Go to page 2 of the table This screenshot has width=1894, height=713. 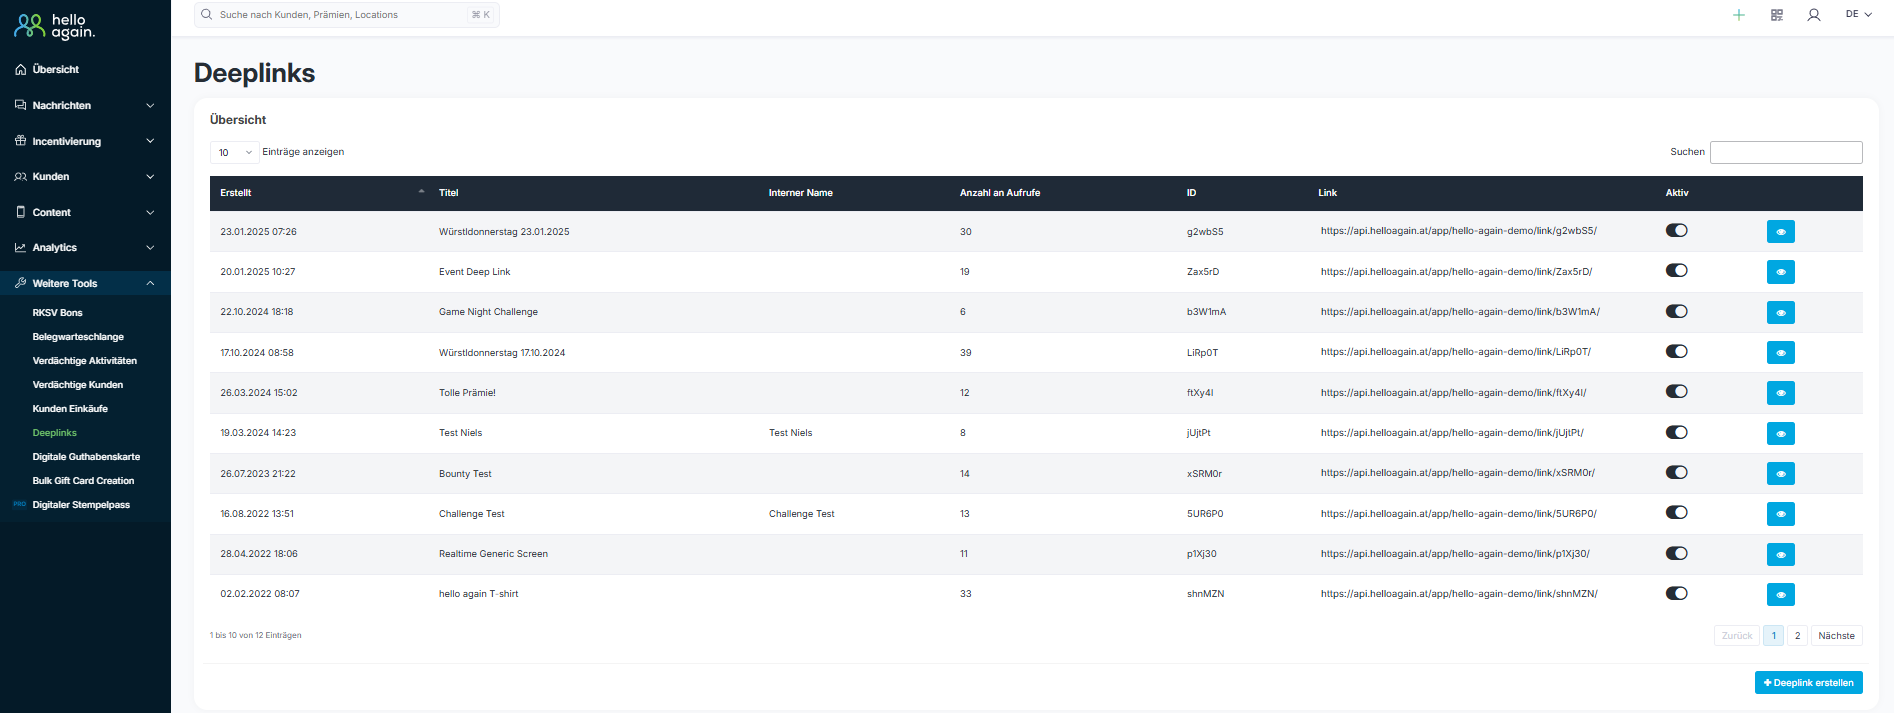[x=1797, y=636]
